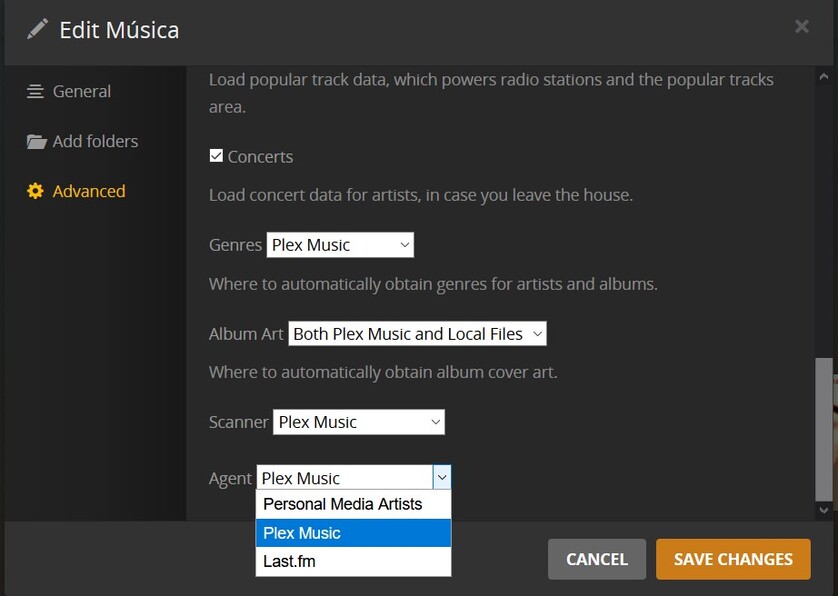838x596 pixels.
Task: Click the vertical scrollbar thumb
Action: tap(824, 428)
